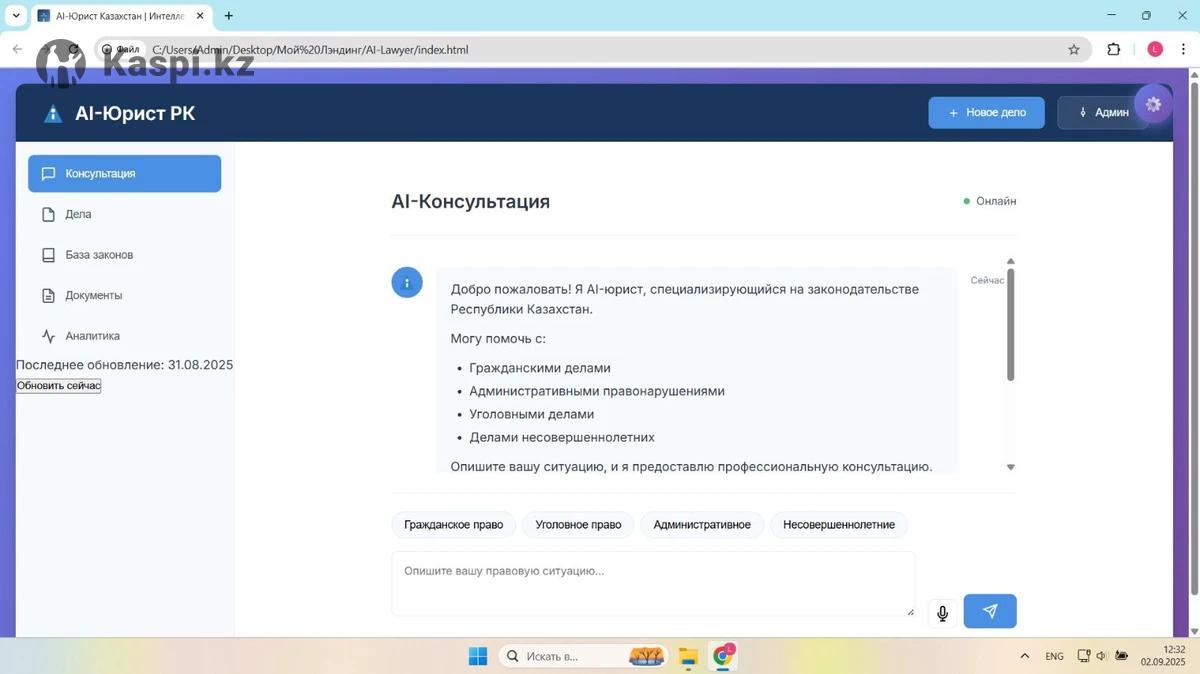1200x674 pixels.
Task: Open База законов in the sidebar
Action: pos(98,255)
